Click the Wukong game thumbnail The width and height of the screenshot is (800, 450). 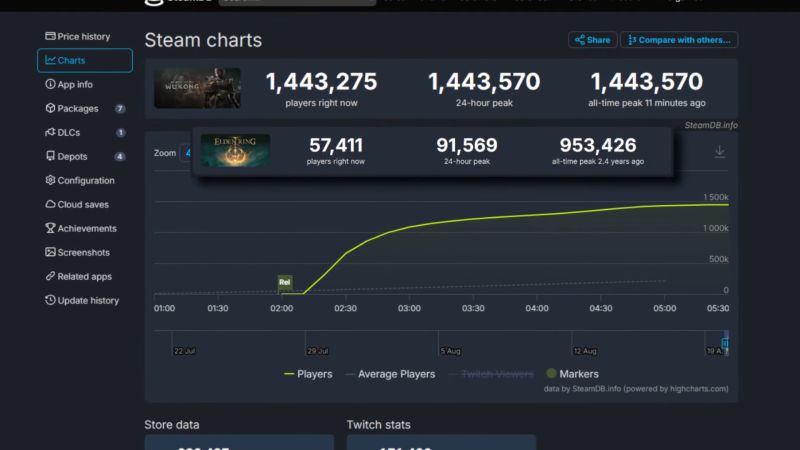coord(197,88)
